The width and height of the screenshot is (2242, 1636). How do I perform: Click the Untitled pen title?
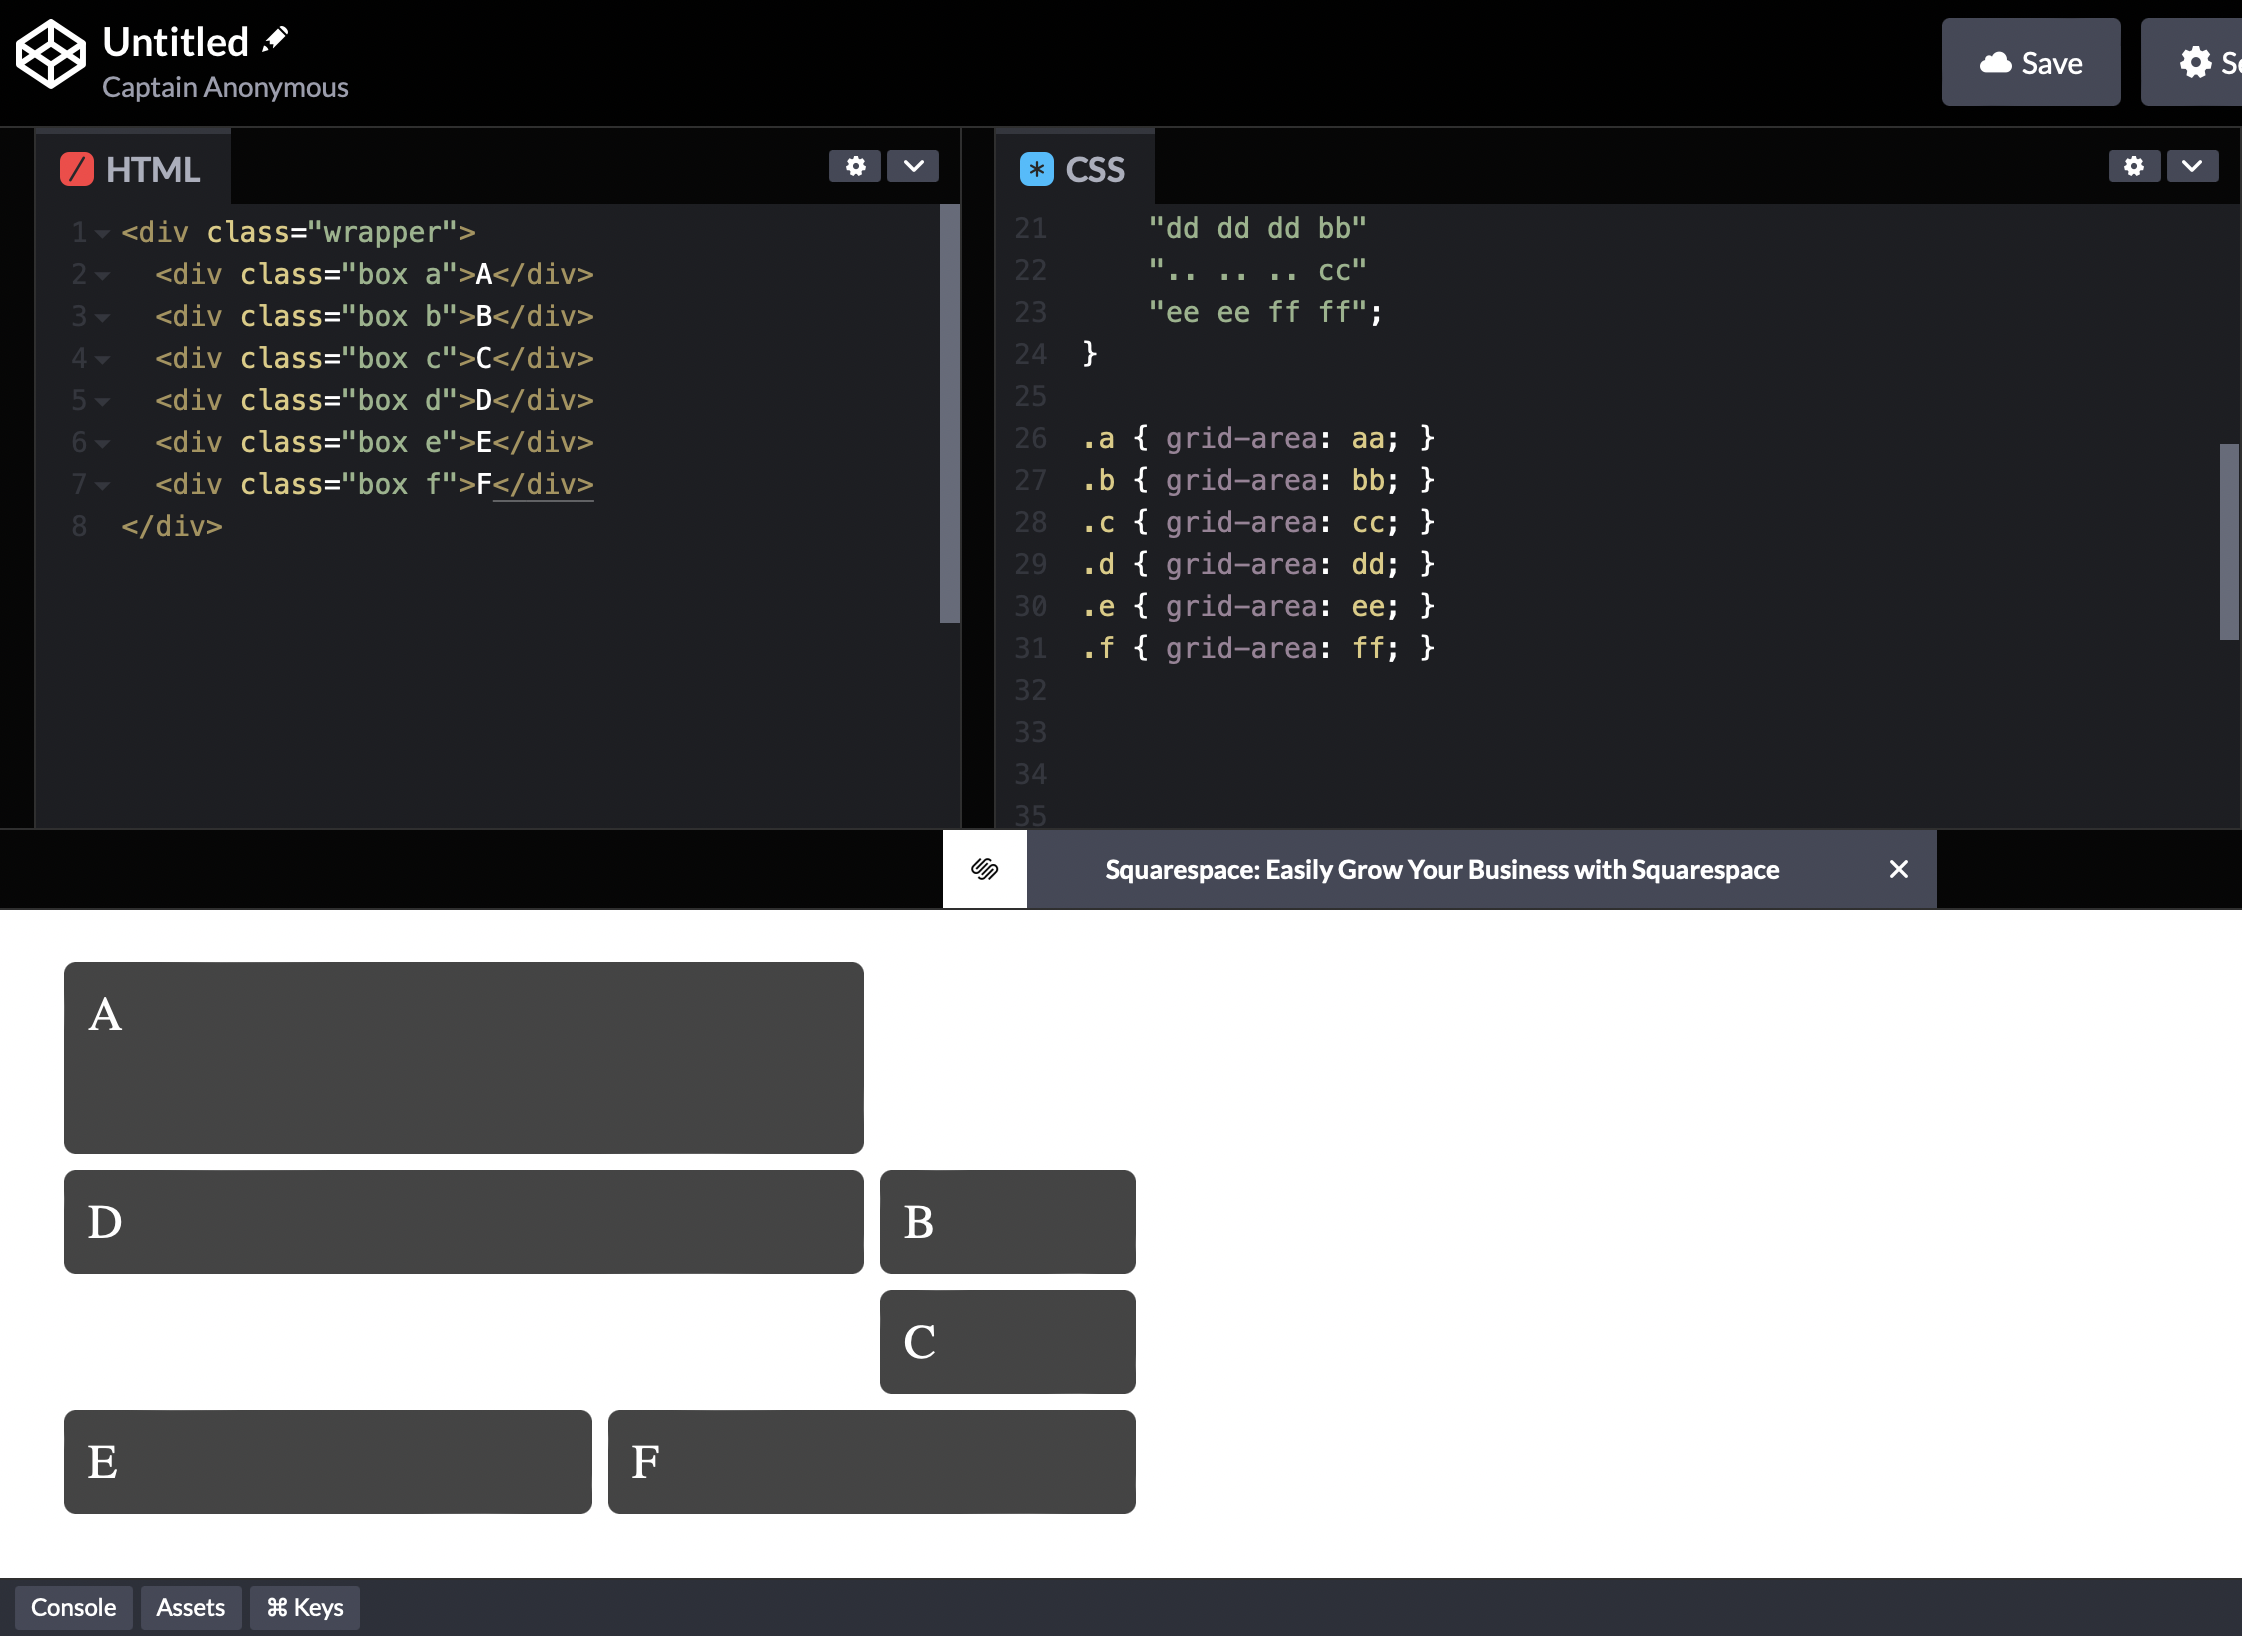(x=176, y=42)
